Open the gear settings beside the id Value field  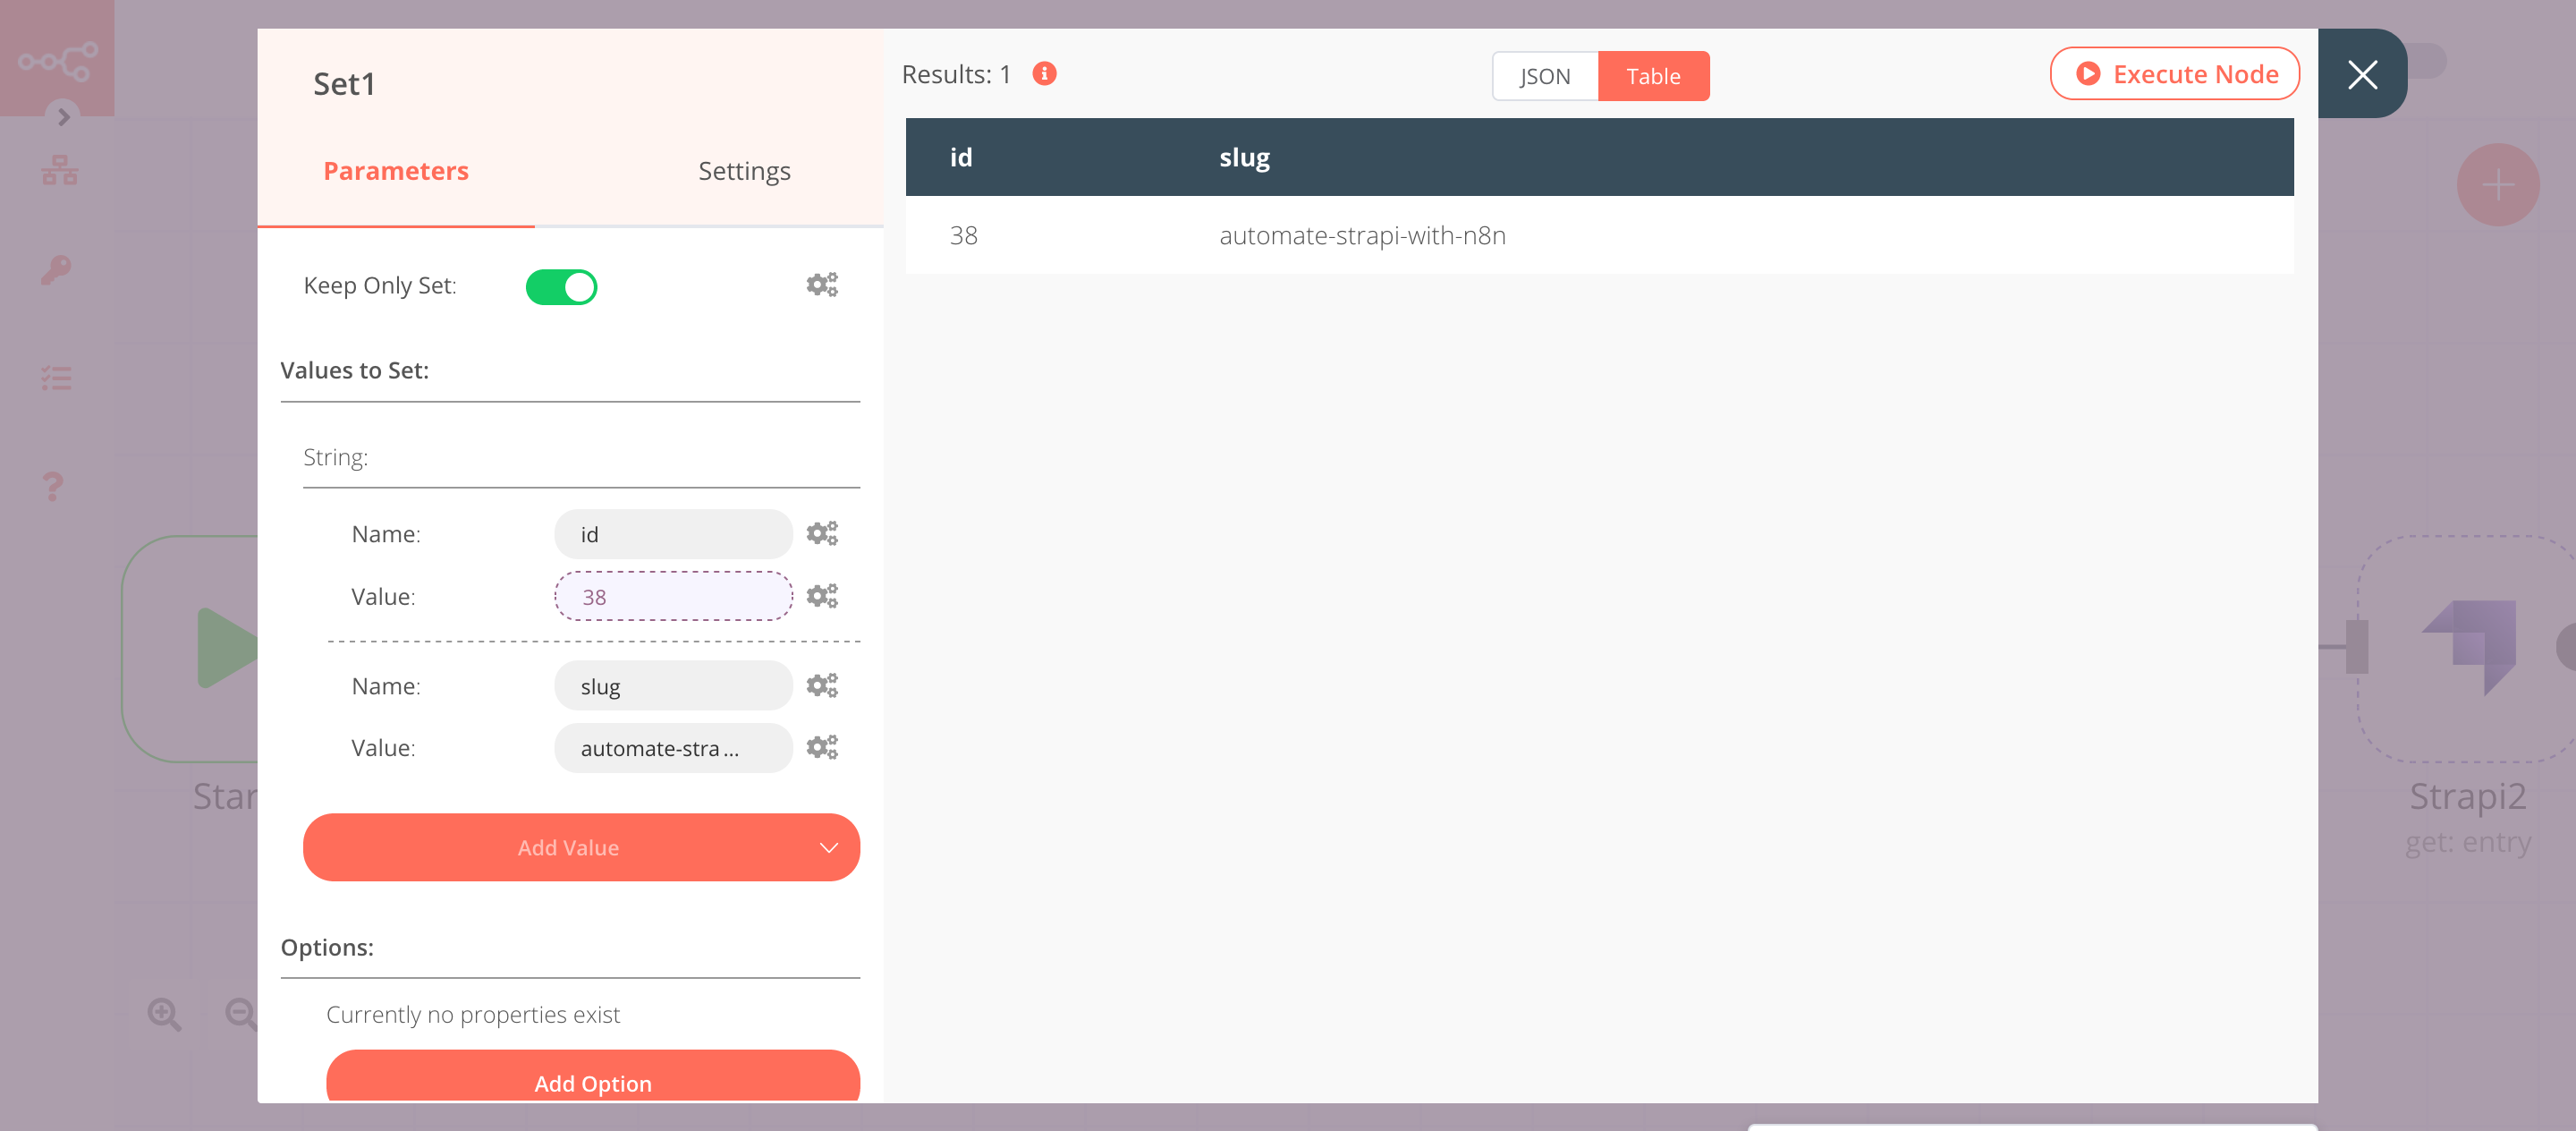point(822,595)
